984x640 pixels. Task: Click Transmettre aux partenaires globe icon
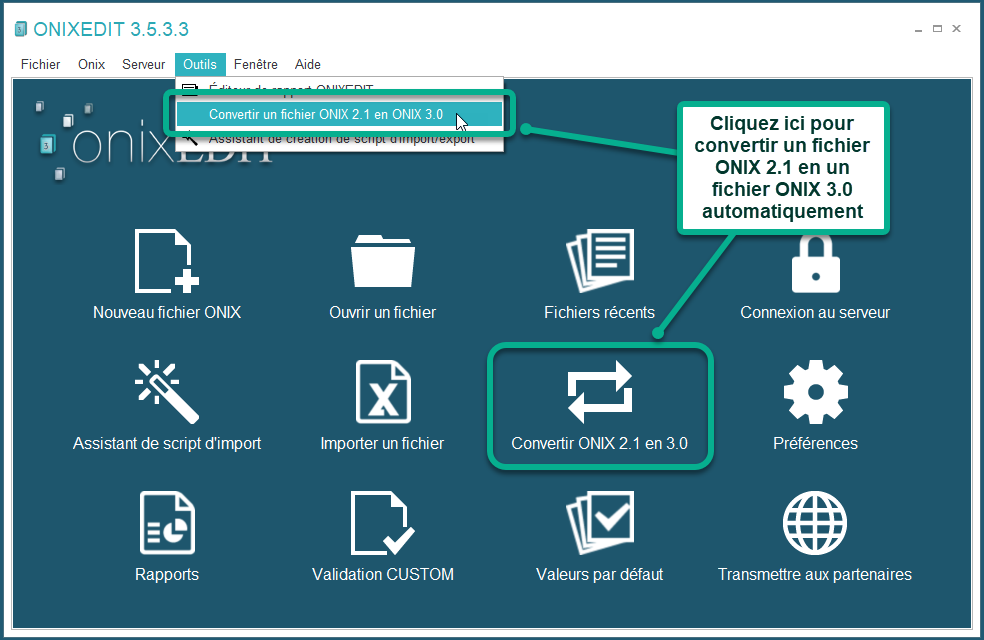[x=815, y=522]
